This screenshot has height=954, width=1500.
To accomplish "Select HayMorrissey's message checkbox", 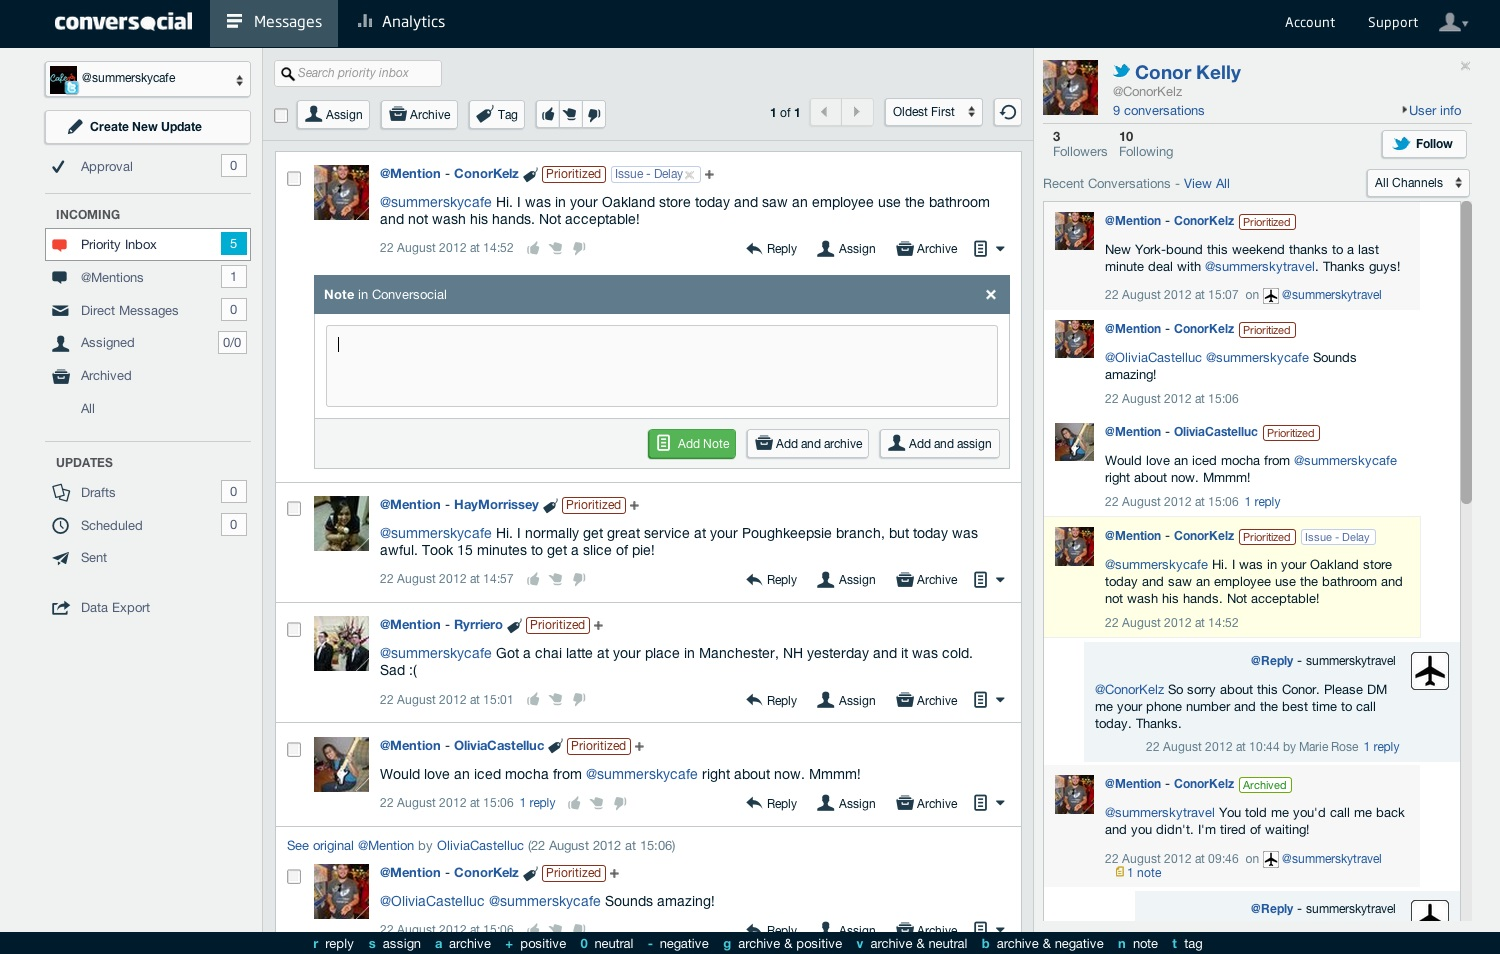I will coord(294,509).
